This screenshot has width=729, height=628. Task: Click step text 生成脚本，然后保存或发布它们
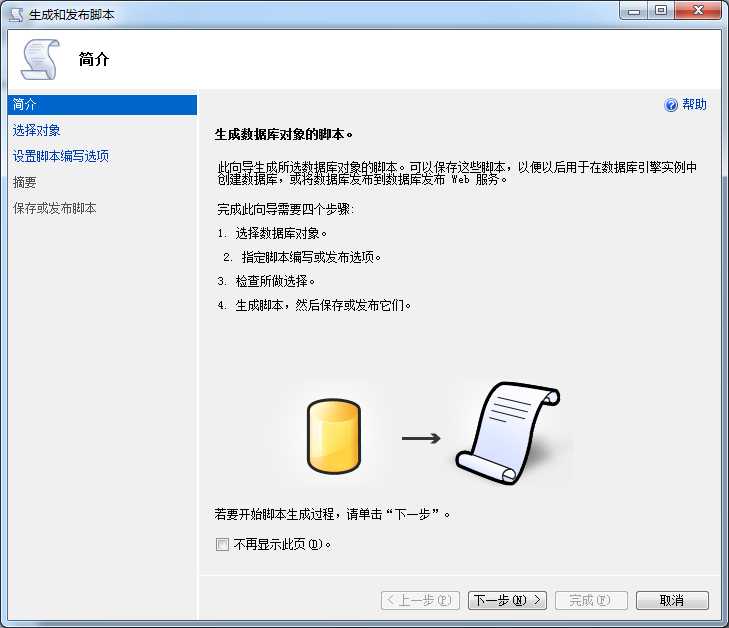click(323, 305)
